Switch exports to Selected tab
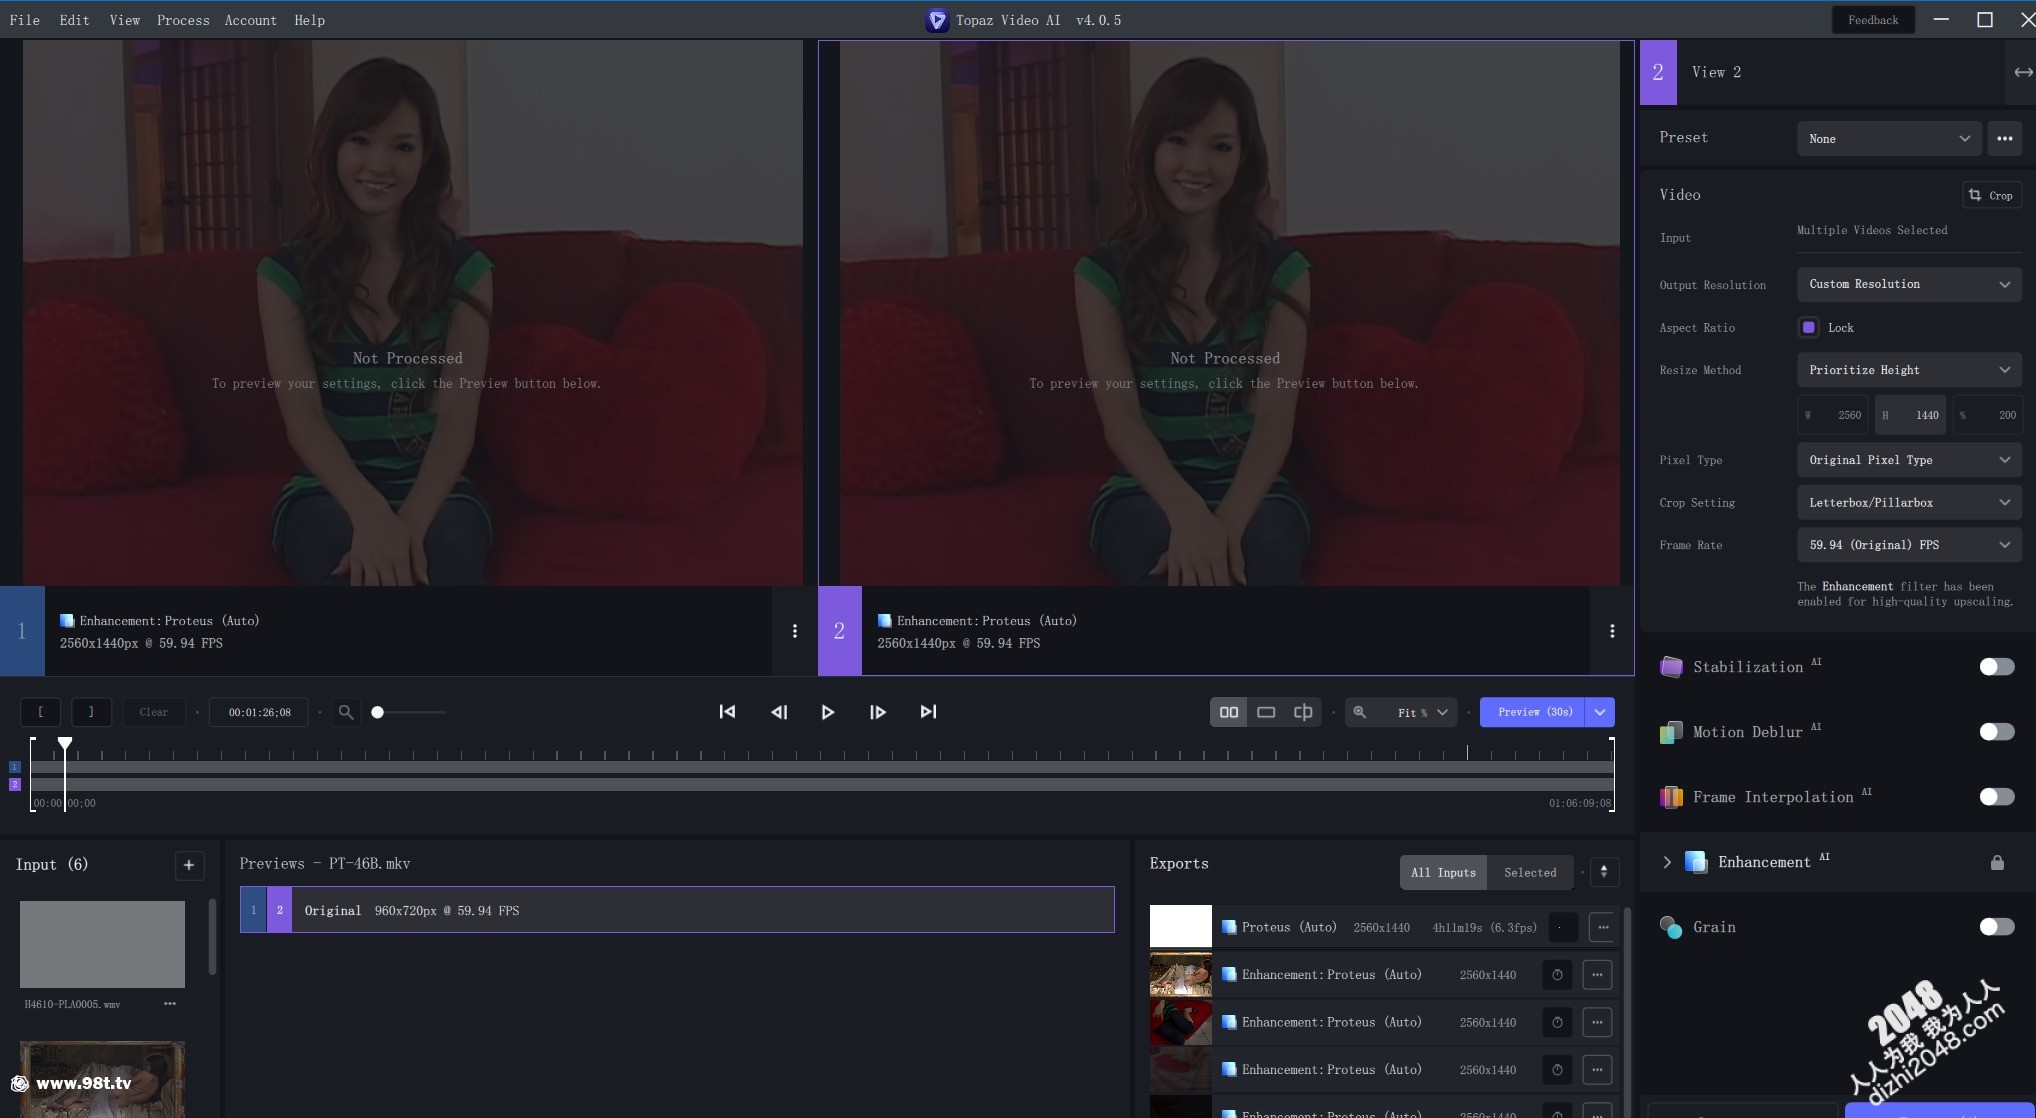Image resolution: width=2036 pixels, height=1118 pixels. tap(1530, 872)
